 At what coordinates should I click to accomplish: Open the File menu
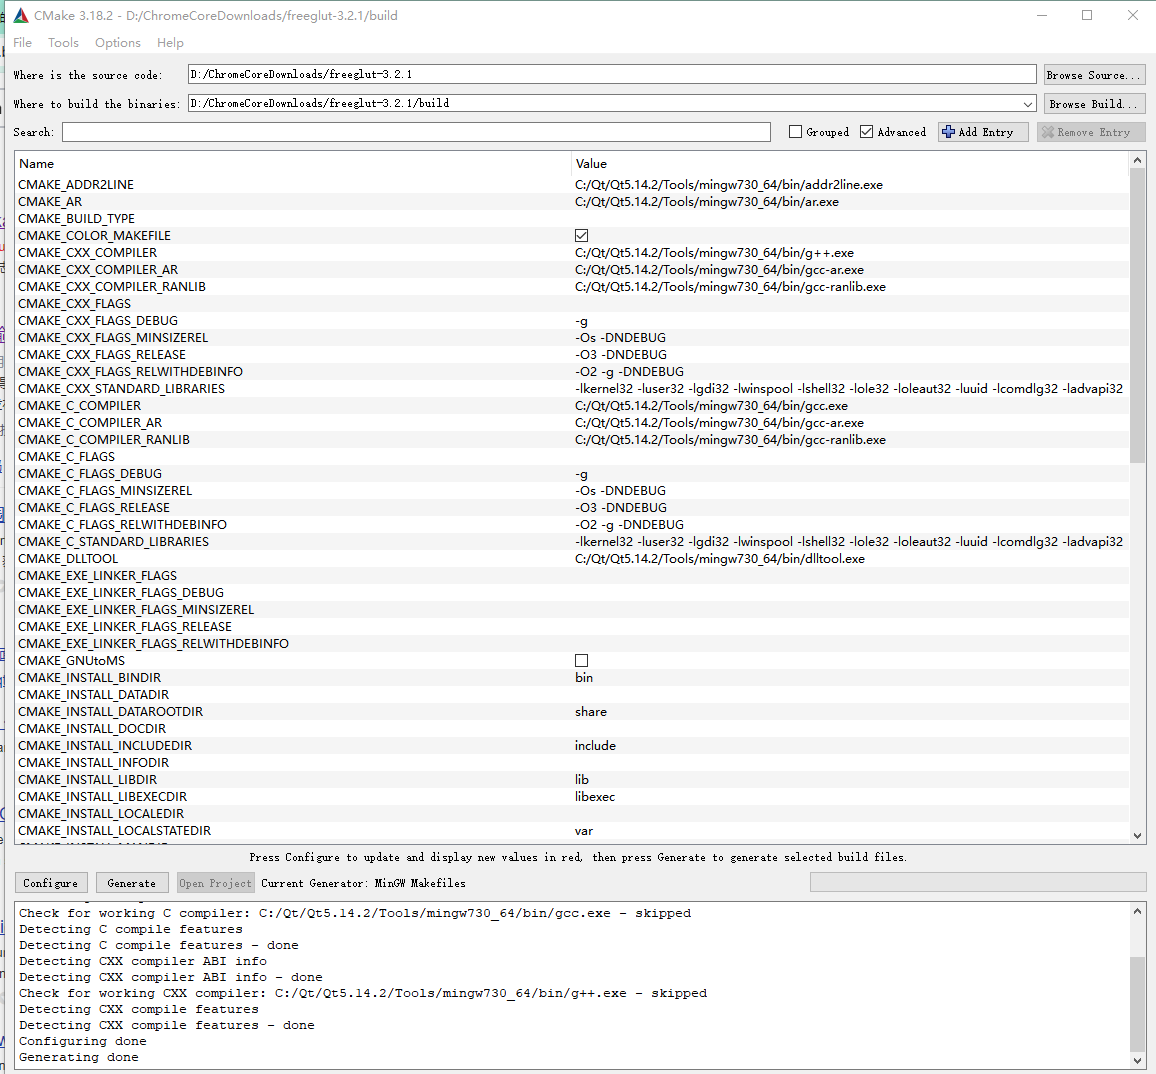[23, 43]
